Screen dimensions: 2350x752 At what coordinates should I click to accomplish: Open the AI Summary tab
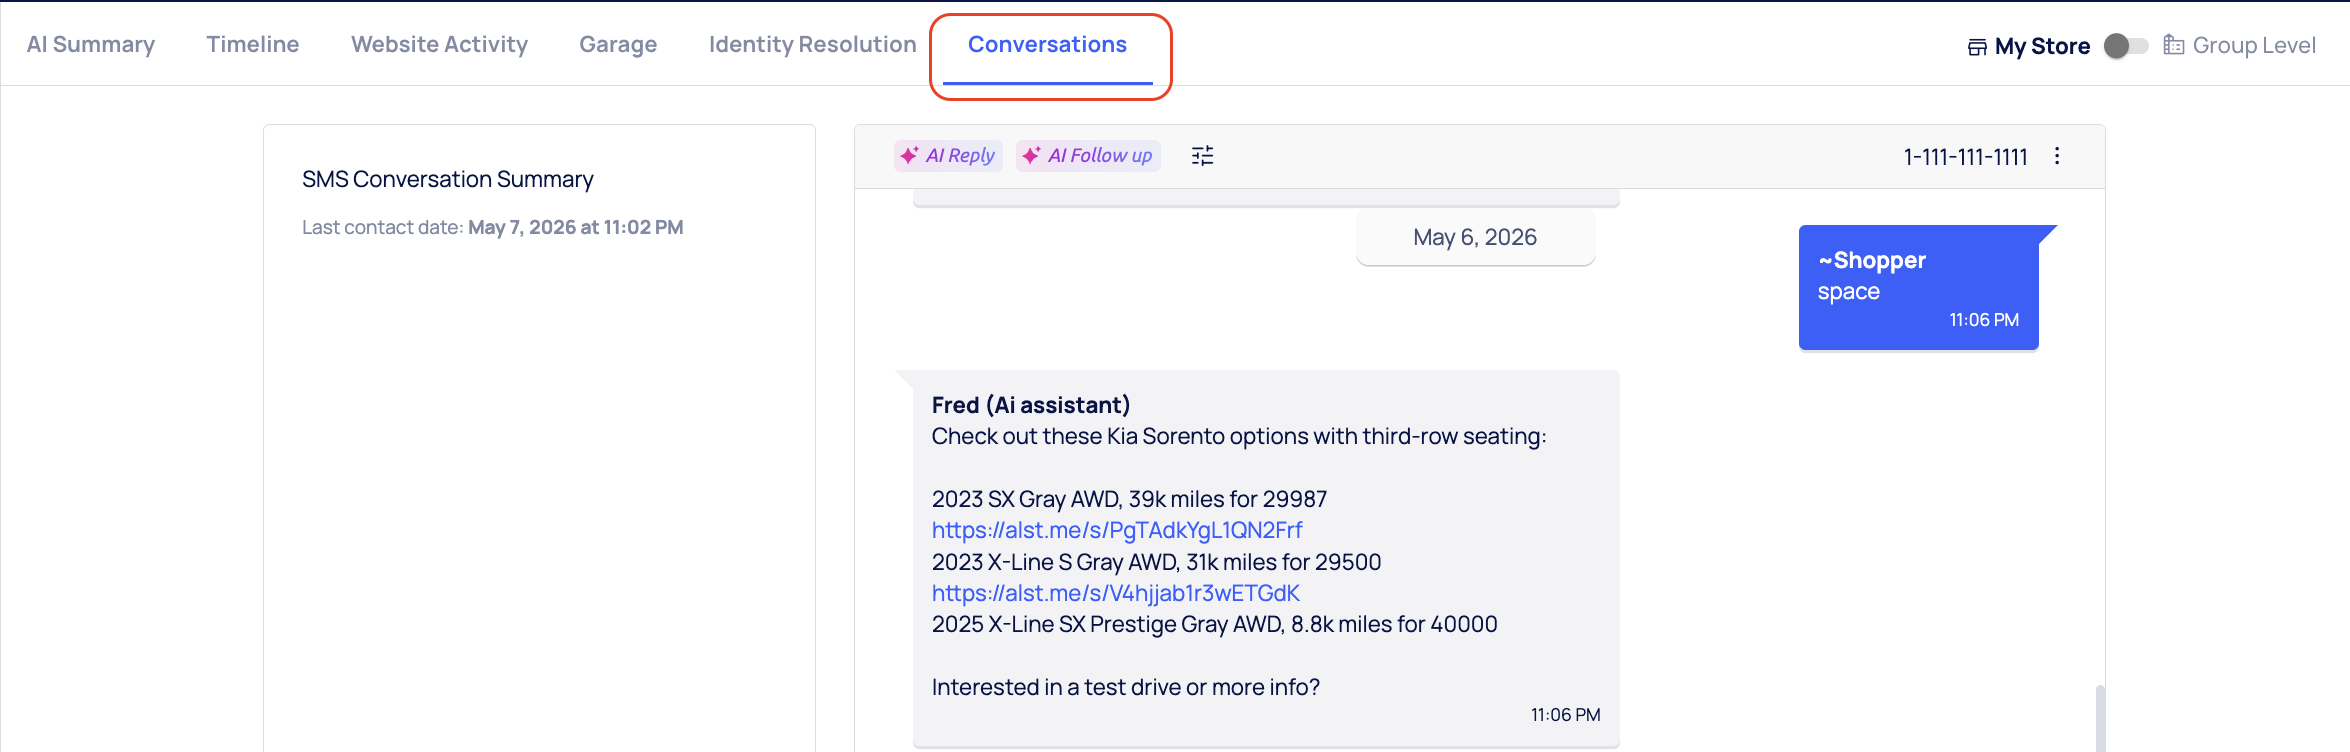[x=91, y=45]
